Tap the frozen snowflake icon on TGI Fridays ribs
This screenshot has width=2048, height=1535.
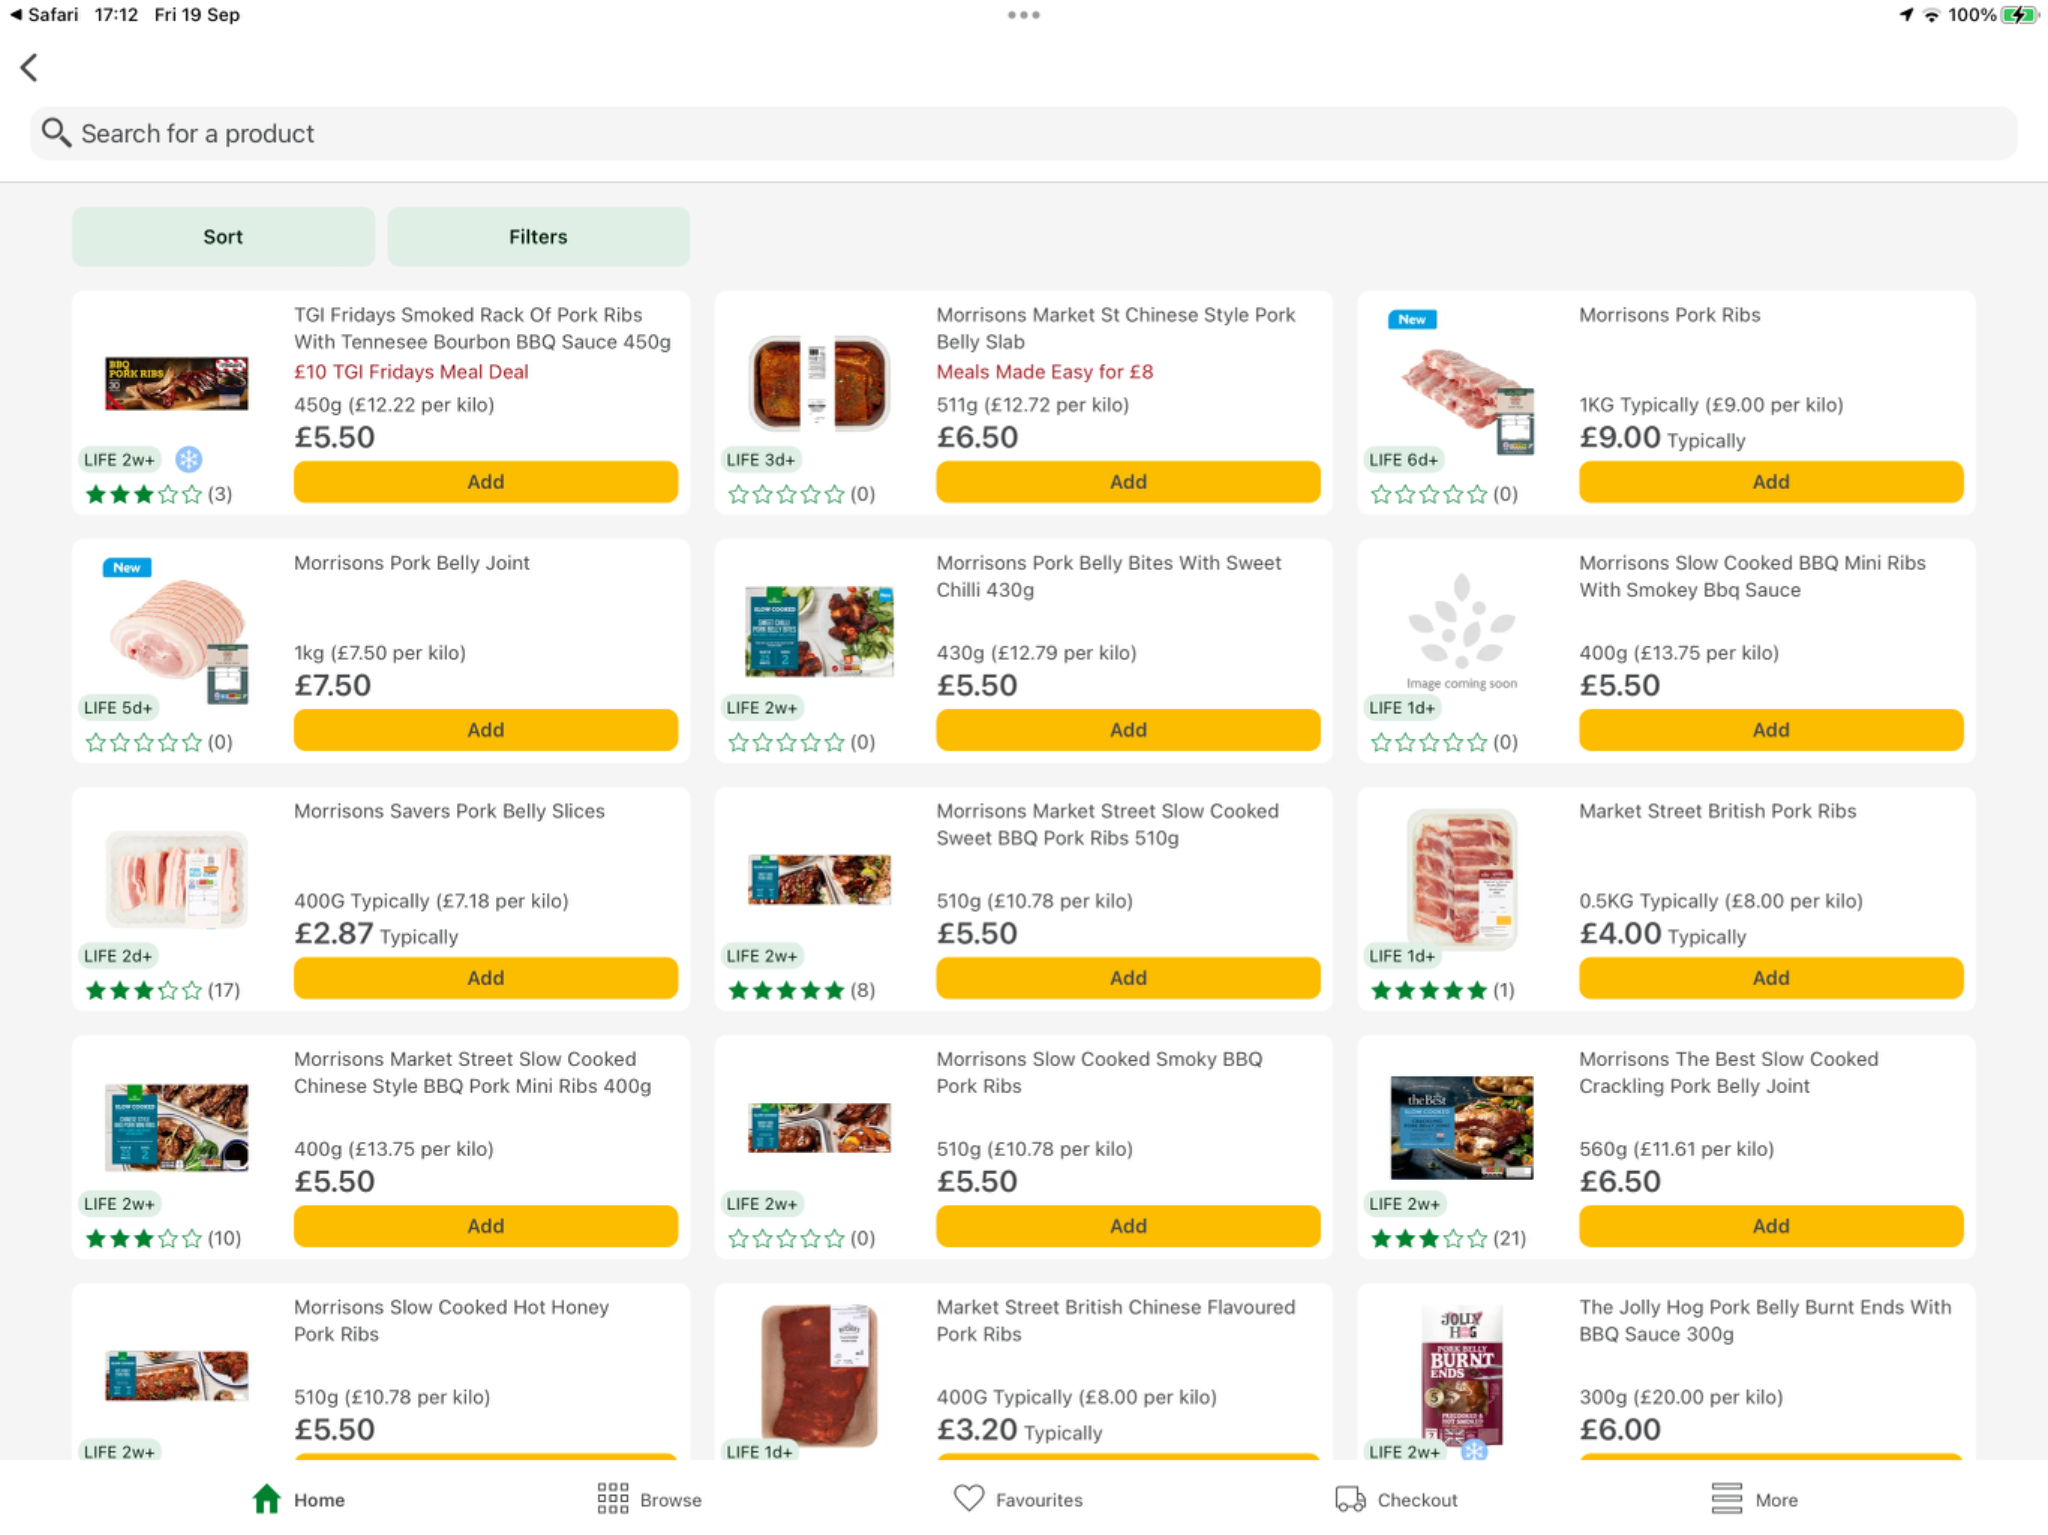189,459
